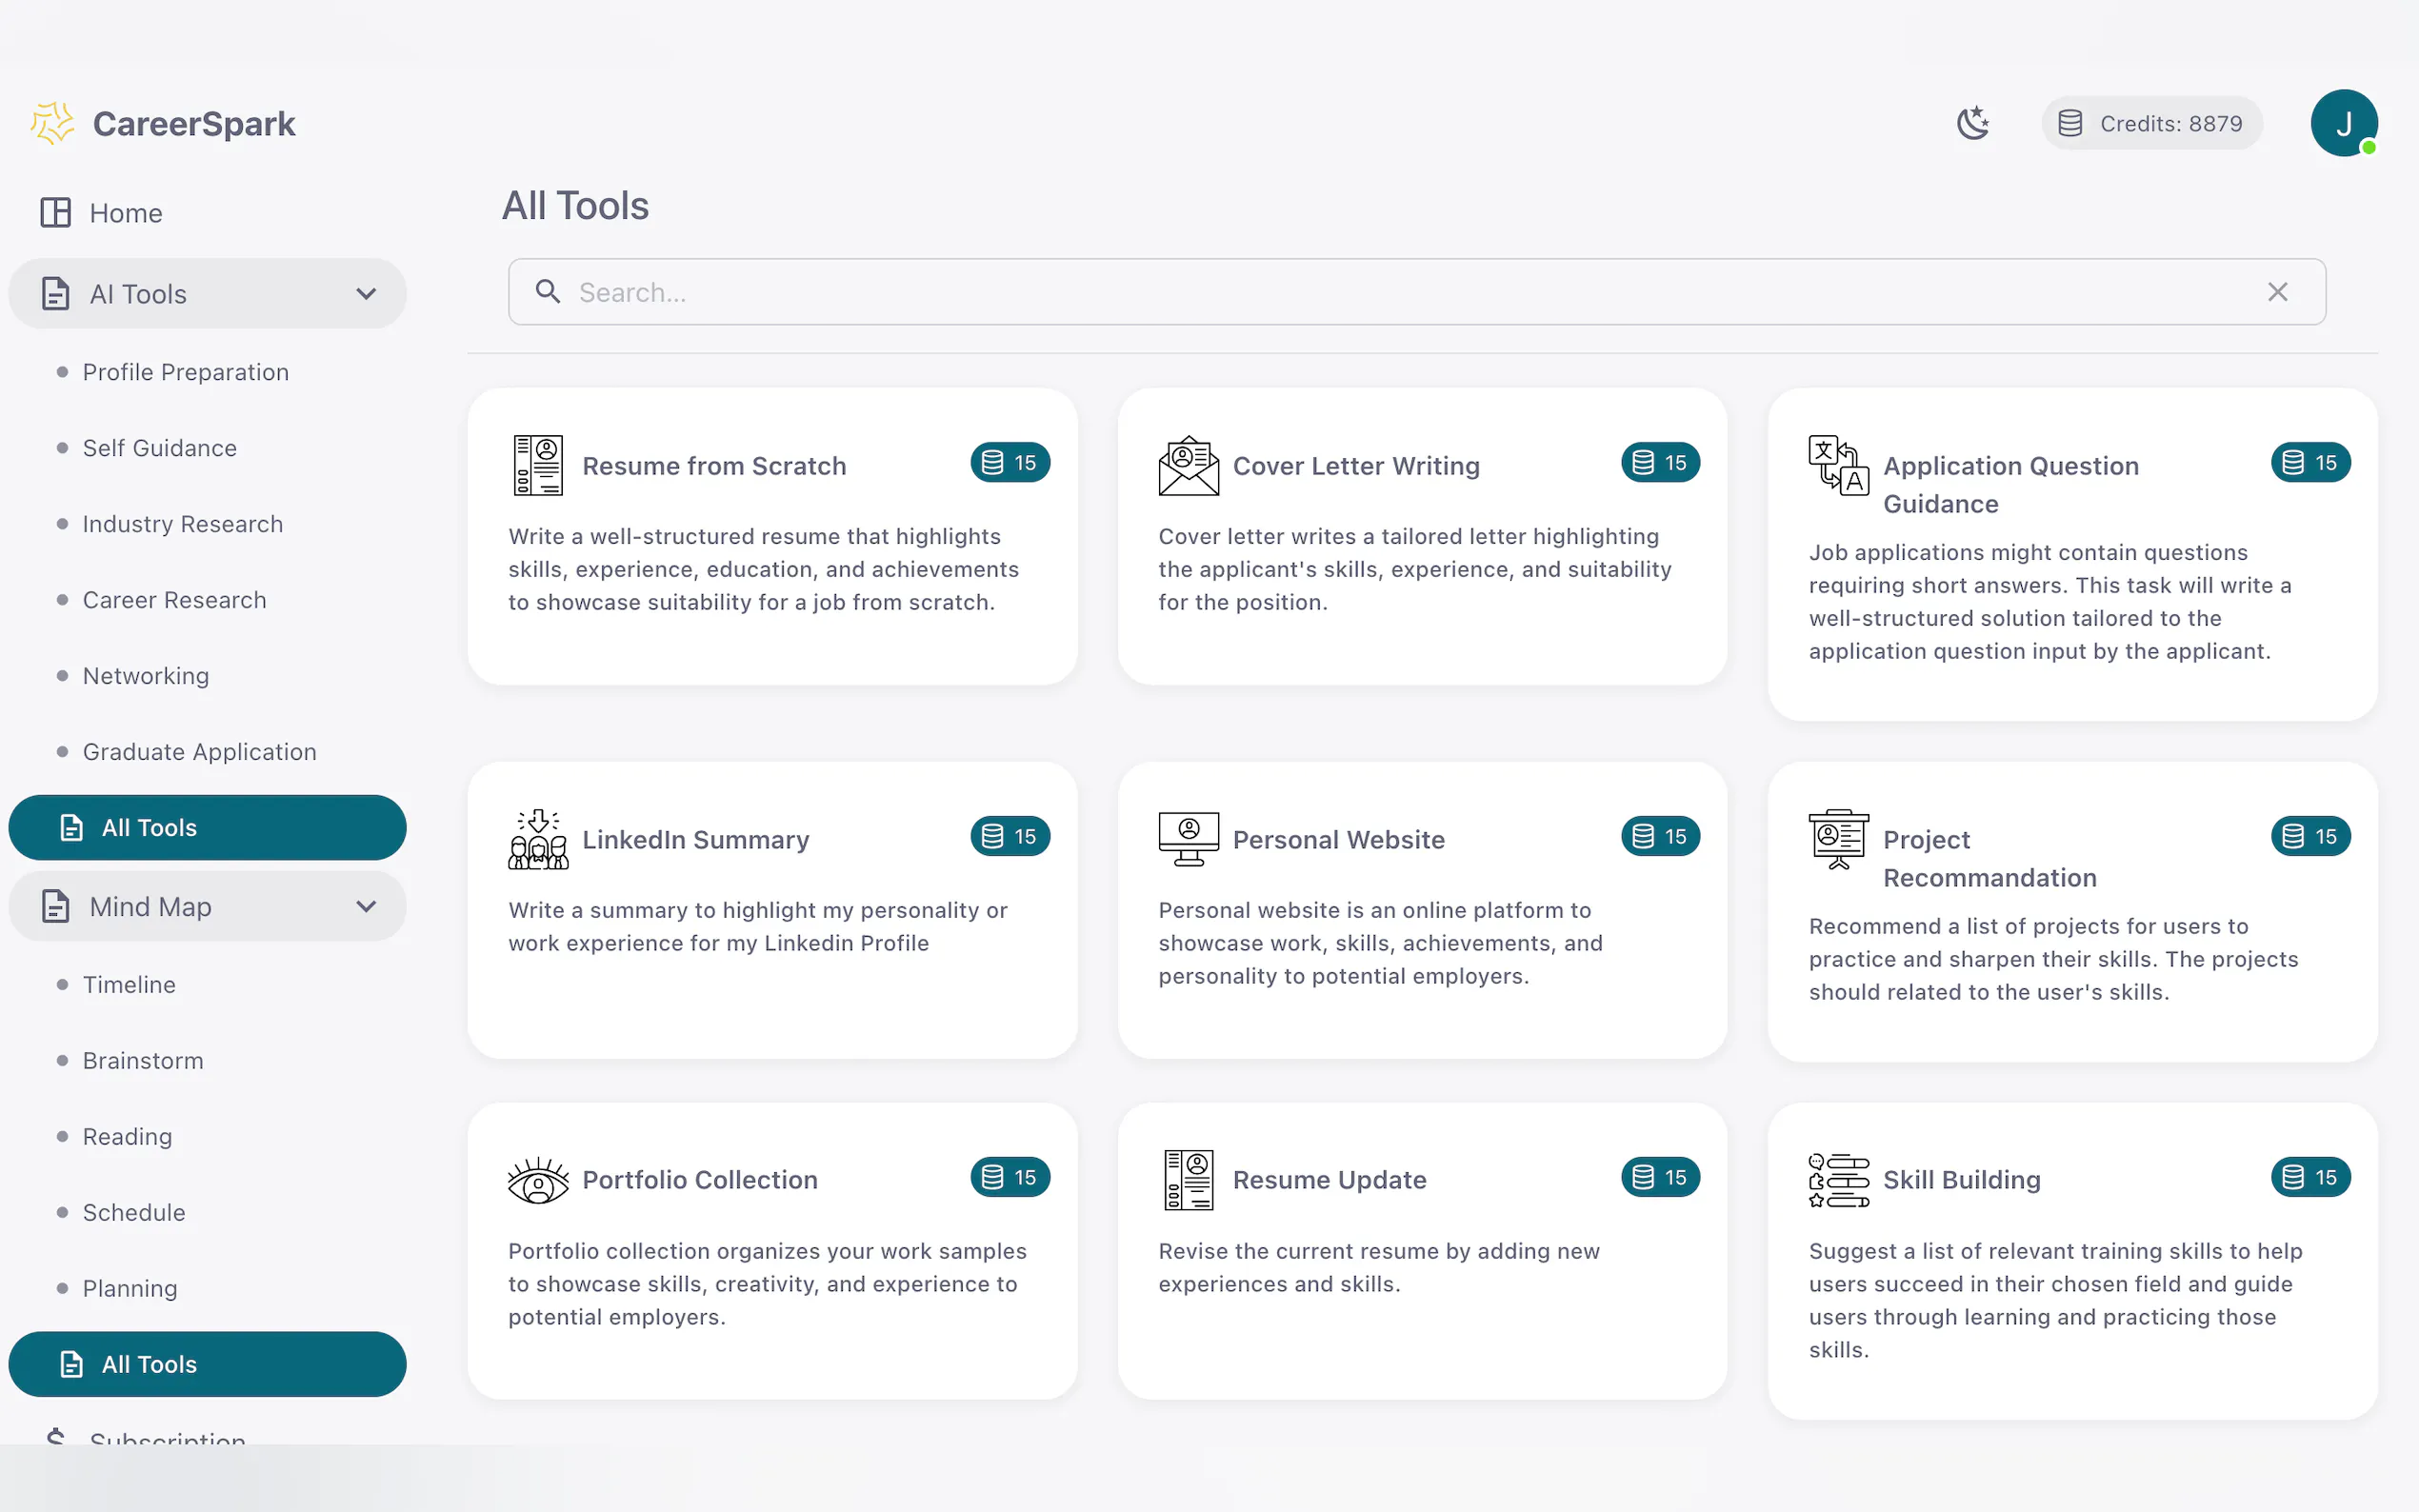Click the Project Recommendation presentation icon
The image size is (2419, 1512).
click(1838, 839)
